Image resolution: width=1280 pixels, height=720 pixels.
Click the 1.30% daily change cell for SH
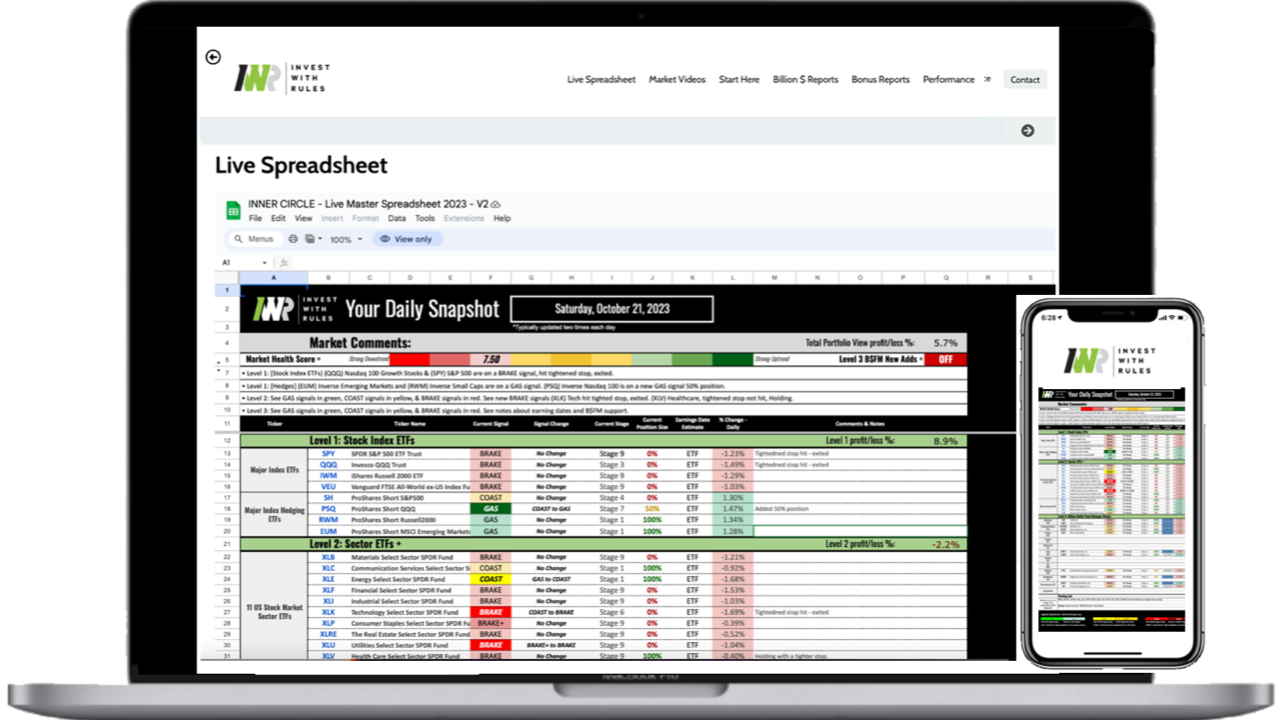pyautogui.click(x=732, y=498)
